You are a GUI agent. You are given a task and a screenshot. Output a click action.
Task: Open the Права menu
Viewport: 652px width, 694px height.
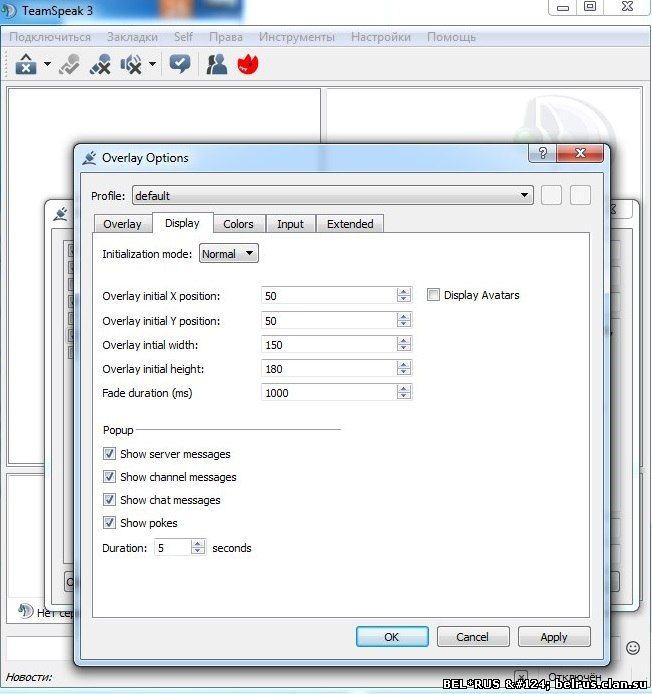point(226,37)
